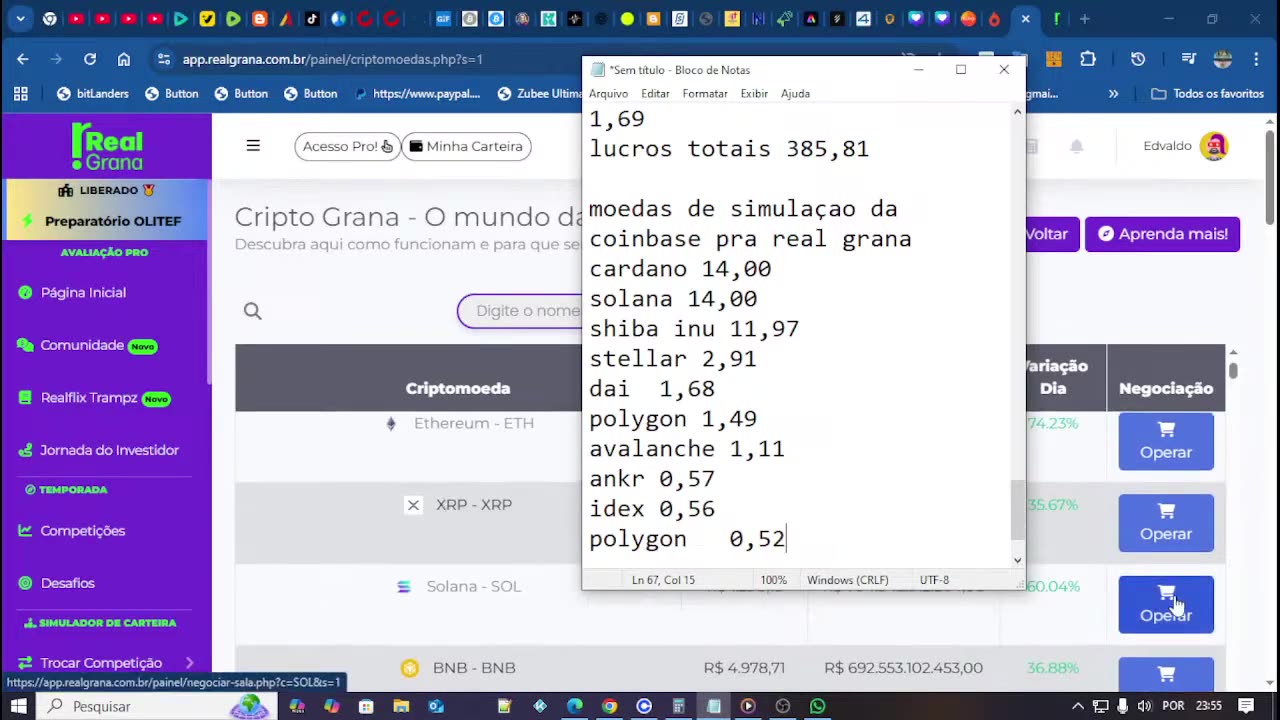
Task: Open File Explorer in taskbar
Action: 401,706
